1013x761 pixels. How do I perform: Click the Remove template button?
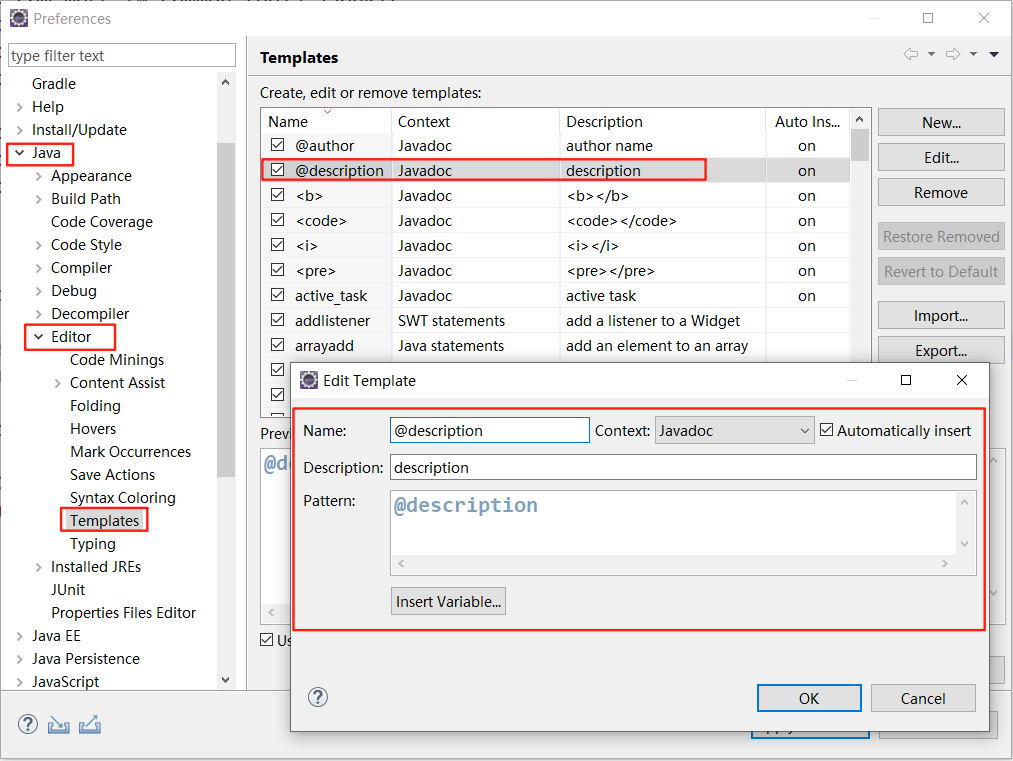click(941, 193)
